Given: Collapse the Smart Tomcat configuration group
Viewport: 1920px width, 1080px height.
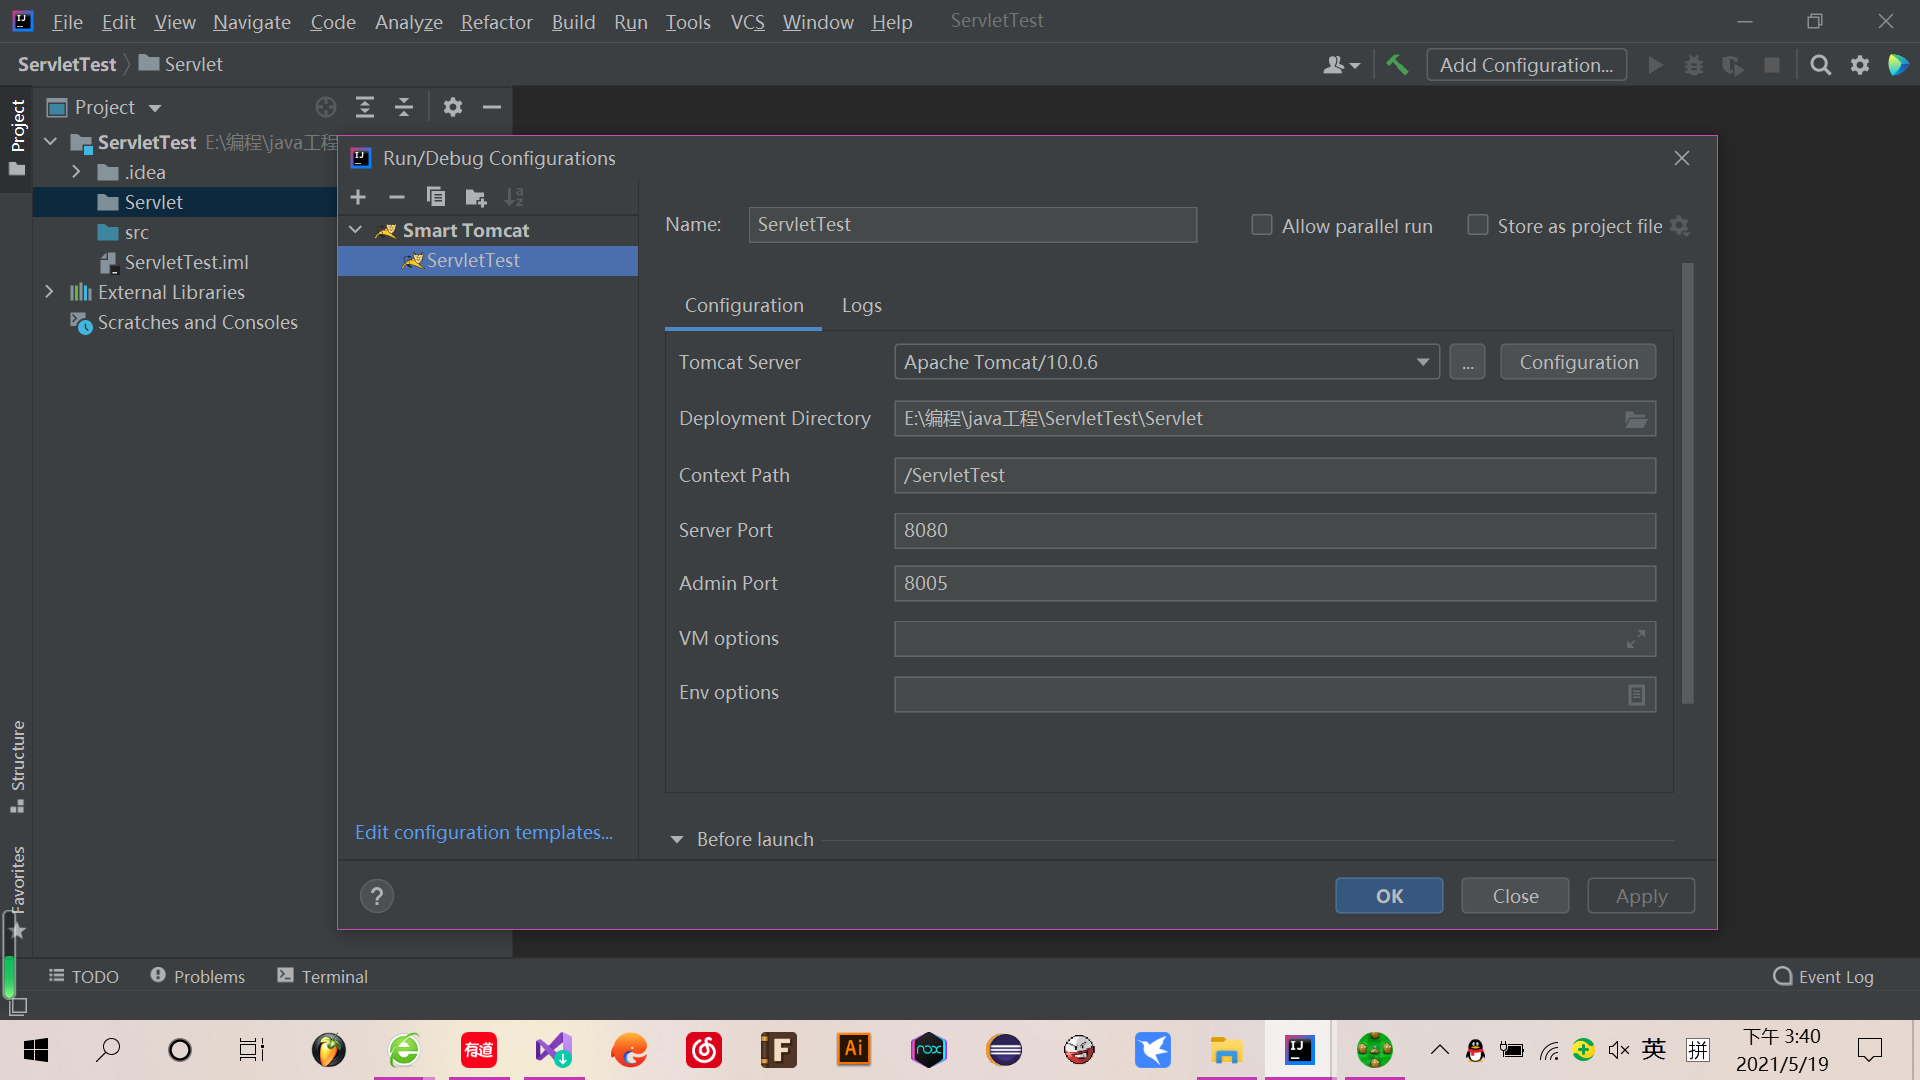Looking at the screenshot, I should click(x=355, y=230).
